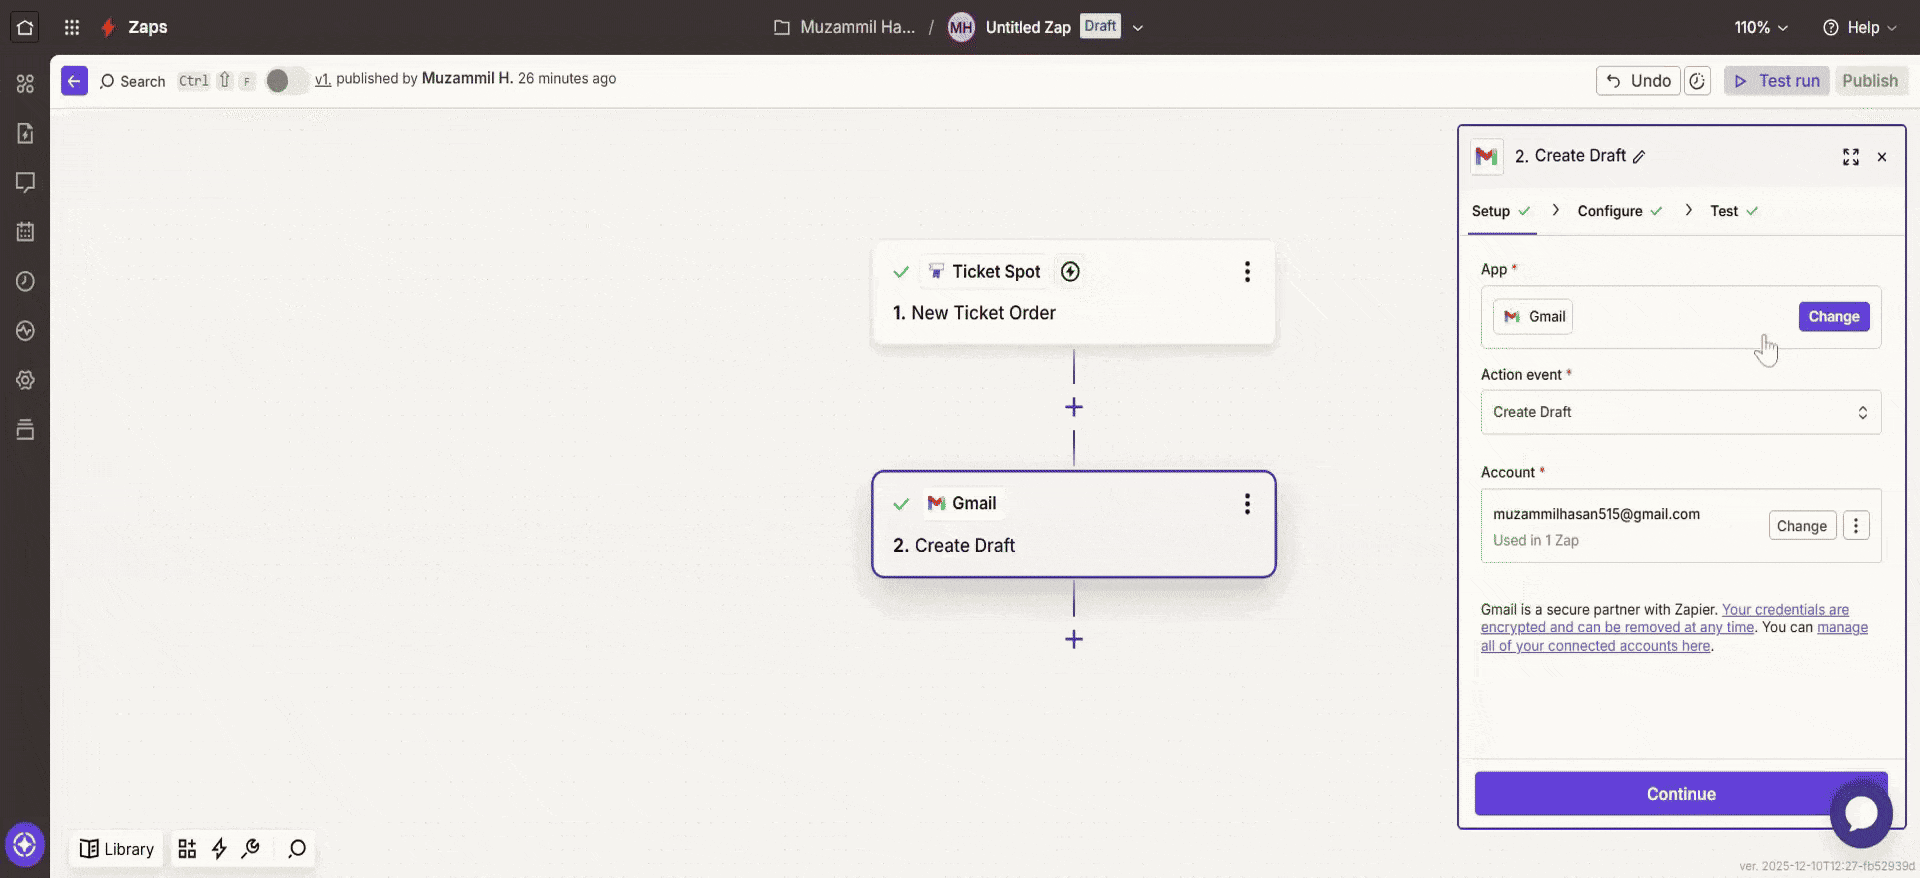Click the back arrow button
The width and height of the screenshot is (1920, 878).
pos(74,81)
